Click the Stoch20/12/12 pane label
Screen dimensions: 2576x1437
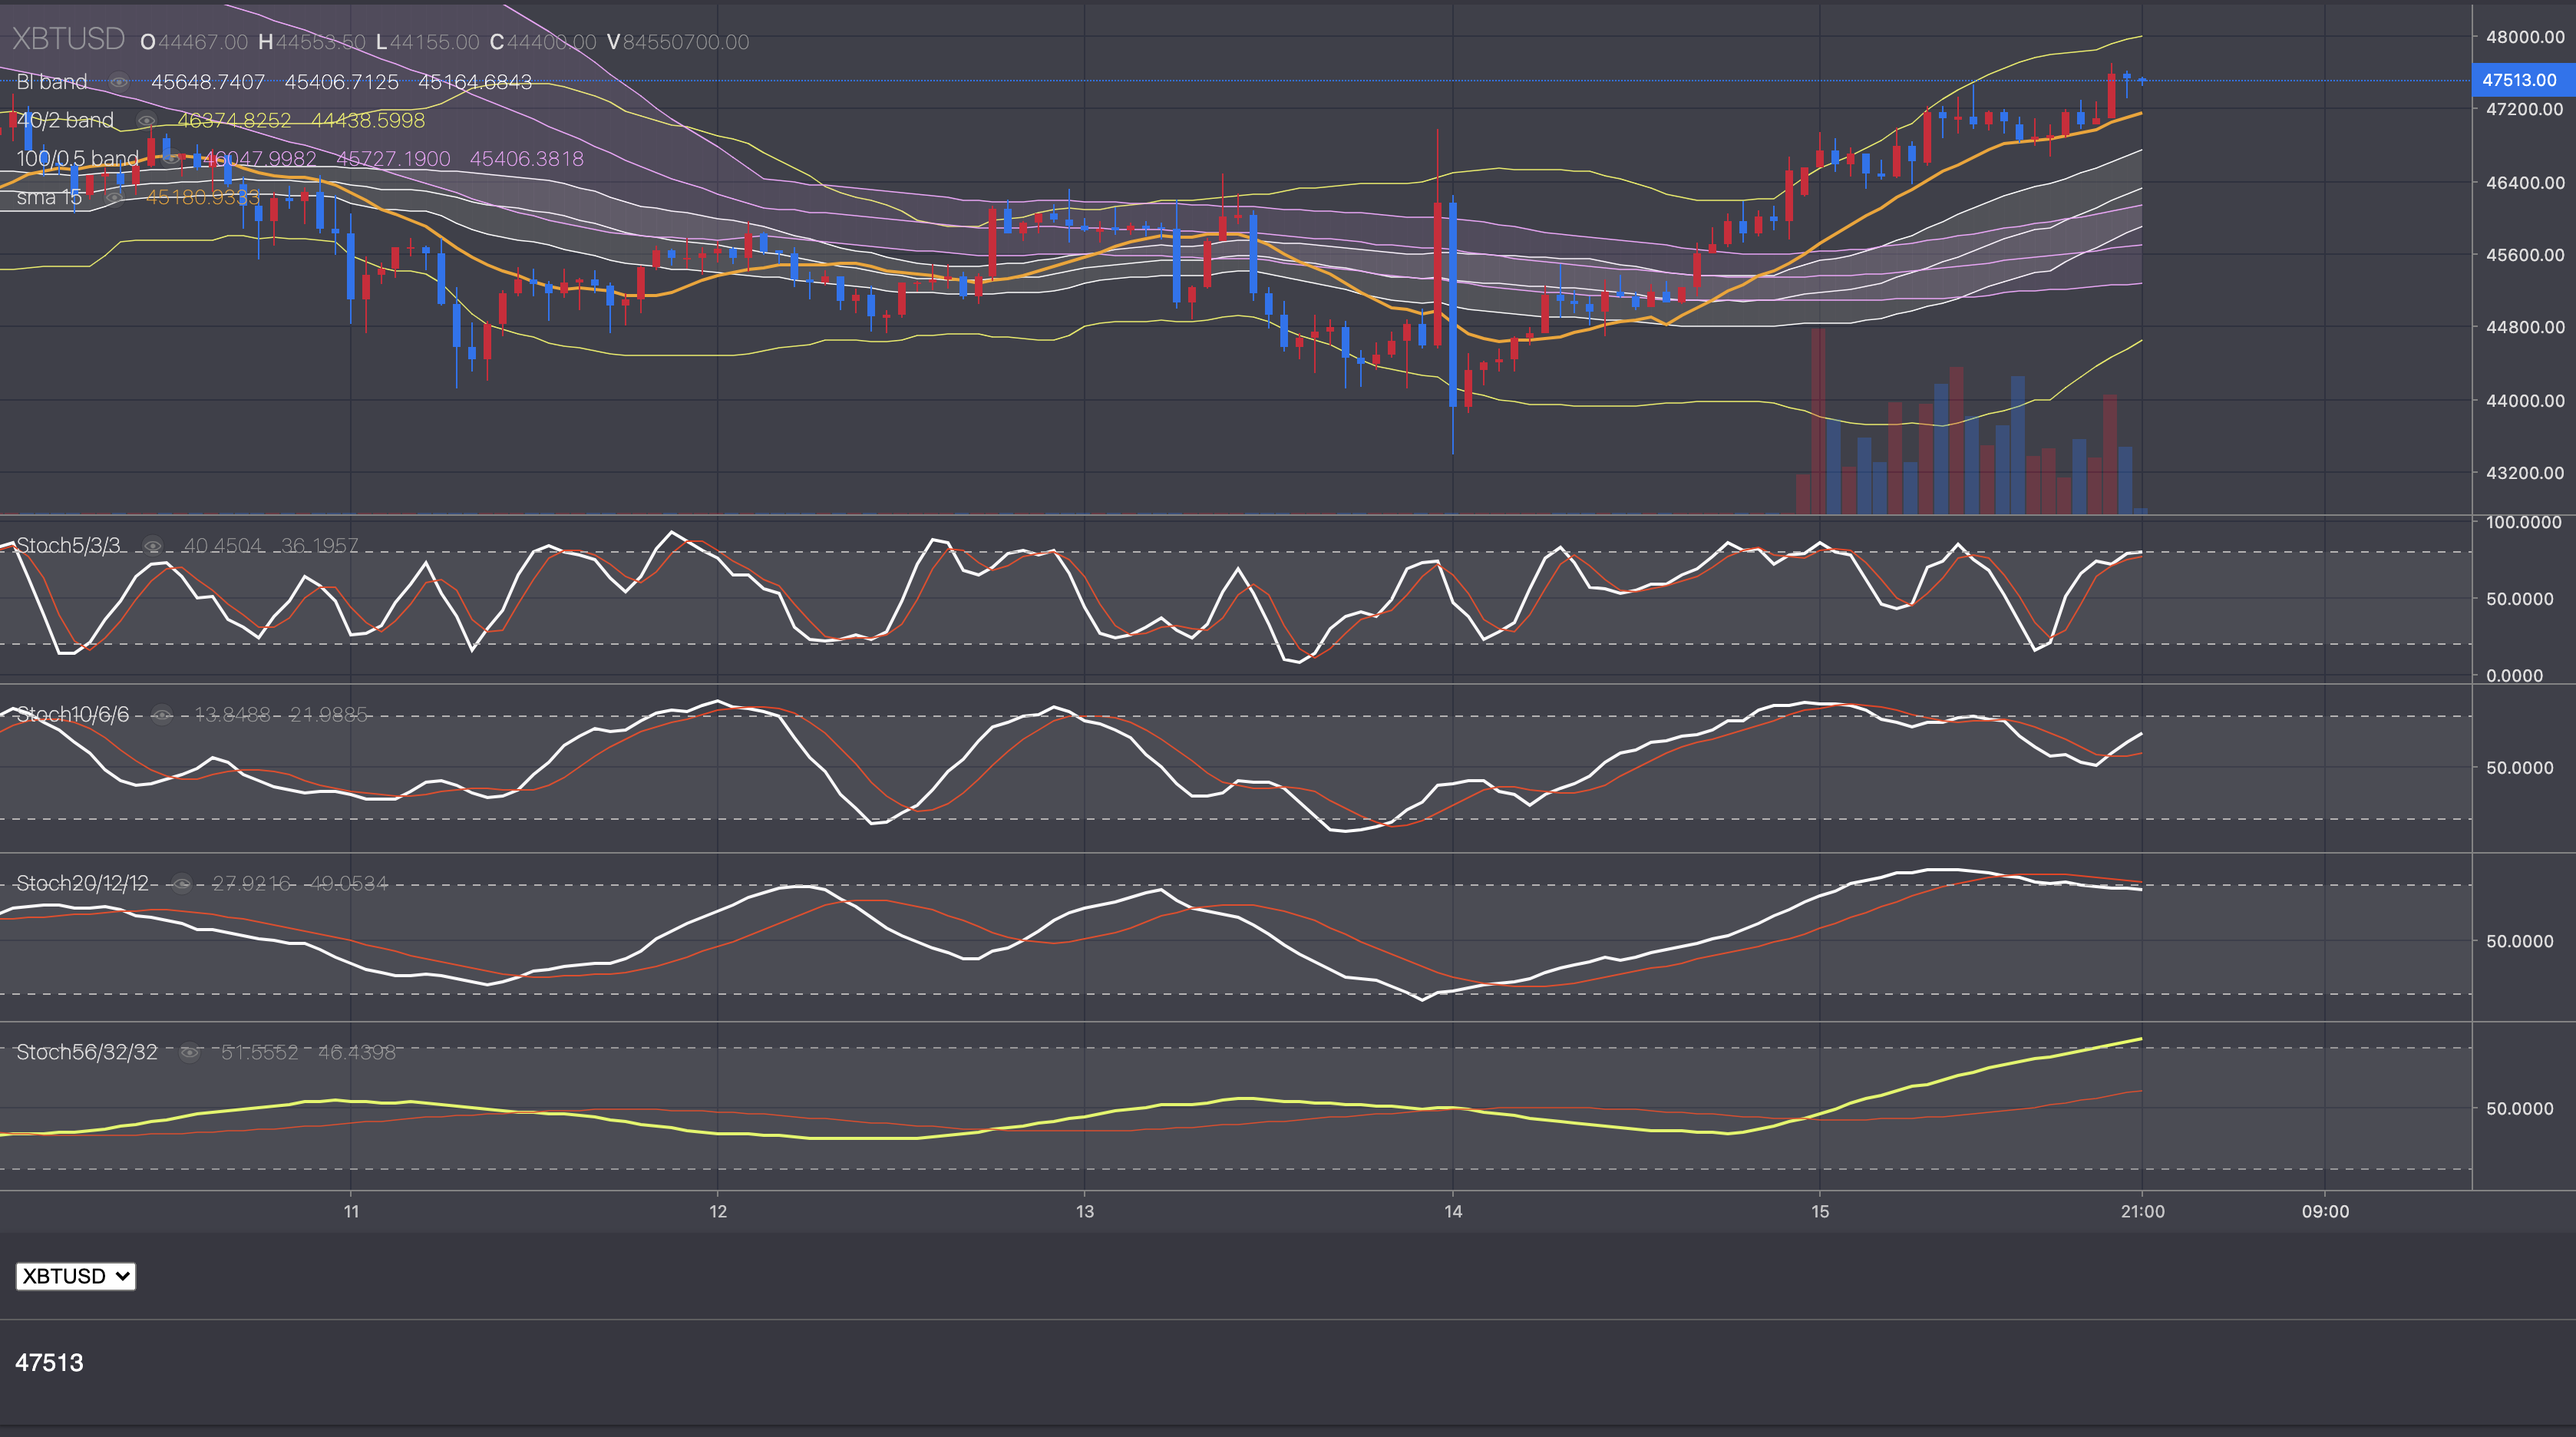point(82,884)
